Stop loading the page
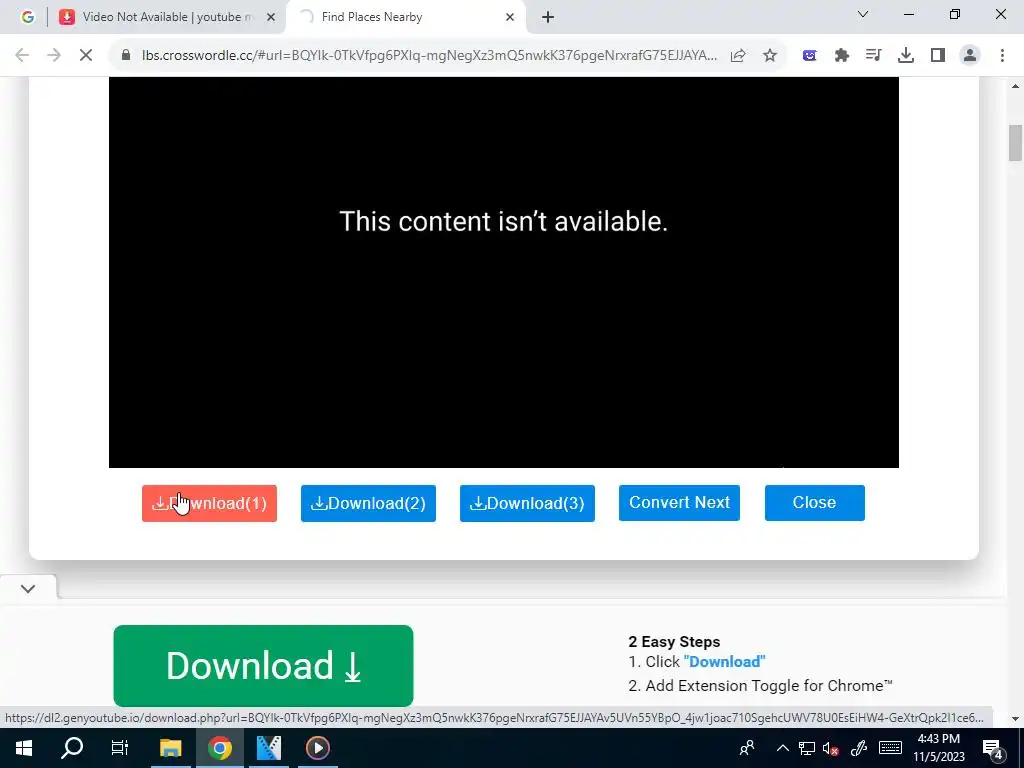The width and height of the screenshot is (1024, 768). [x=86, y=56]
